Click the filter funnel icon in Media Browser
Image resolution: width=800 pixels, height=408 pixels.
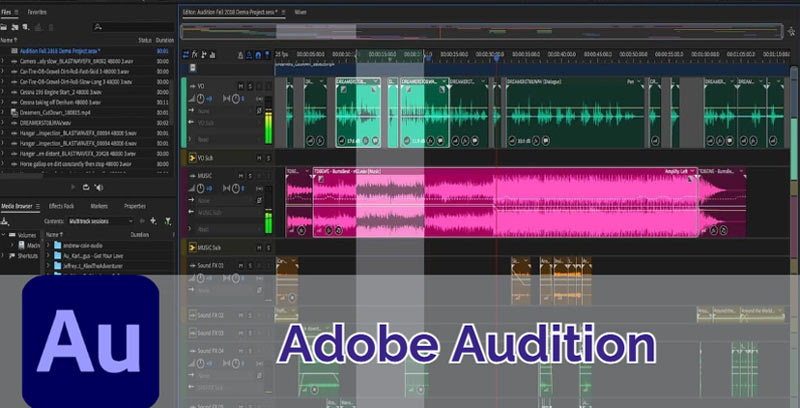(x=167, y=221)
